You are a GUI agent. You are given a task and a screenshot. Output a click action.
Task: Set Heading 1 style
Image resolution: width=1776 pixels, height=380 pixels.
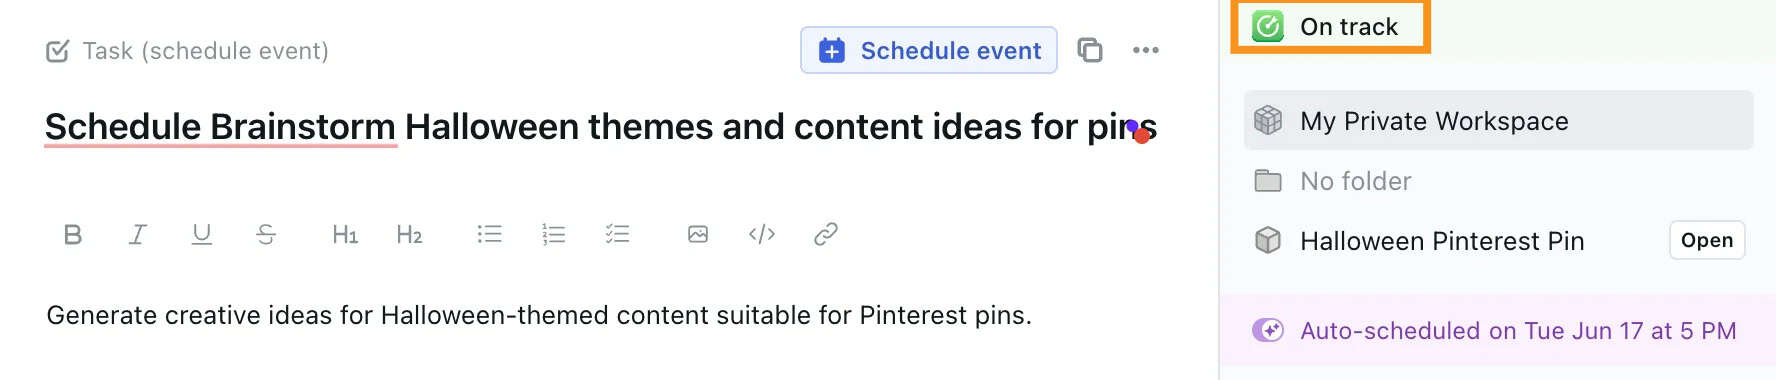(x=345, y=234)
